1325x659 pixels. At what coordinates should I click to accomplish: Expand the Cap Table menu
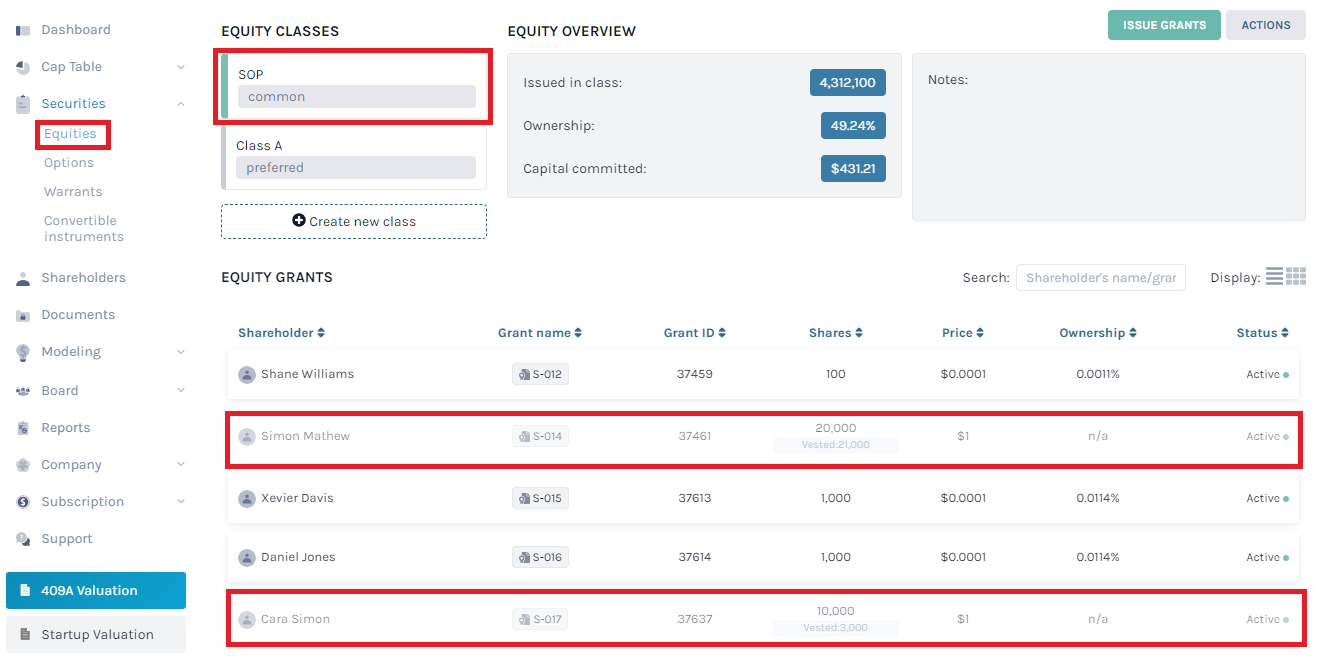70,66
